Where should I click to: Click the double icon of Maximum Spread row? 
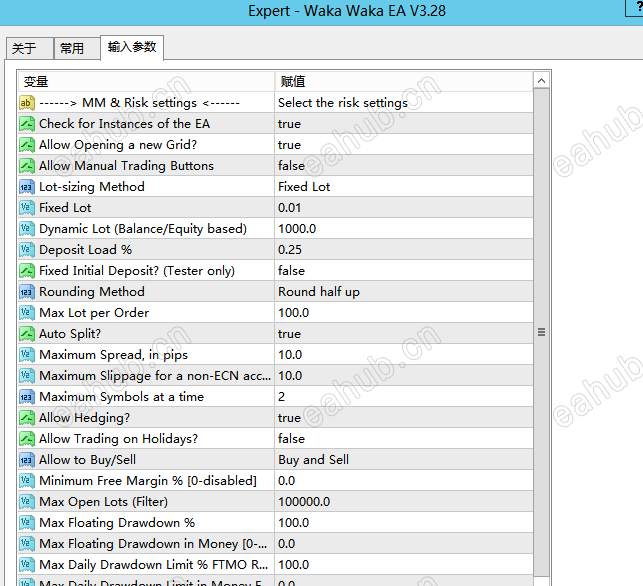(27, 355)
